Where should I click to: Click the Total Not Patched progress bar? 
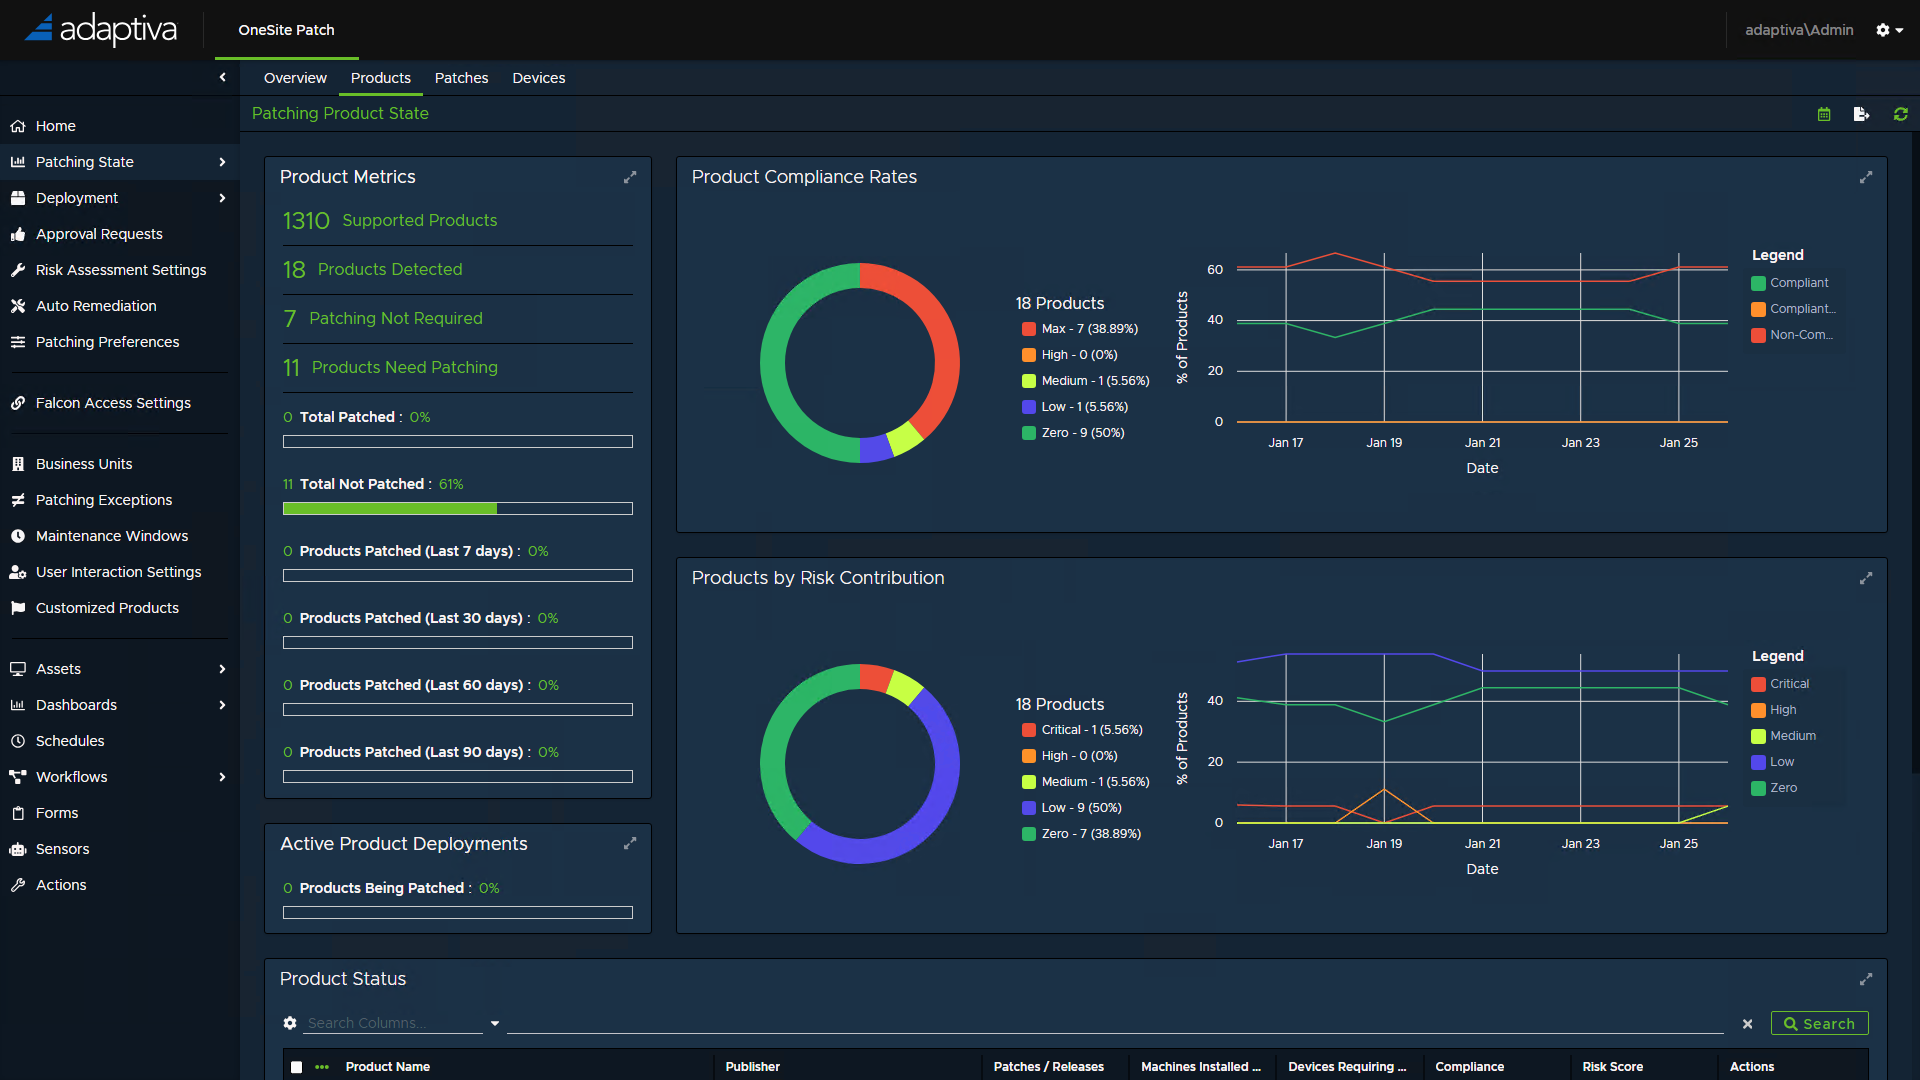click(x=457, y=508)
